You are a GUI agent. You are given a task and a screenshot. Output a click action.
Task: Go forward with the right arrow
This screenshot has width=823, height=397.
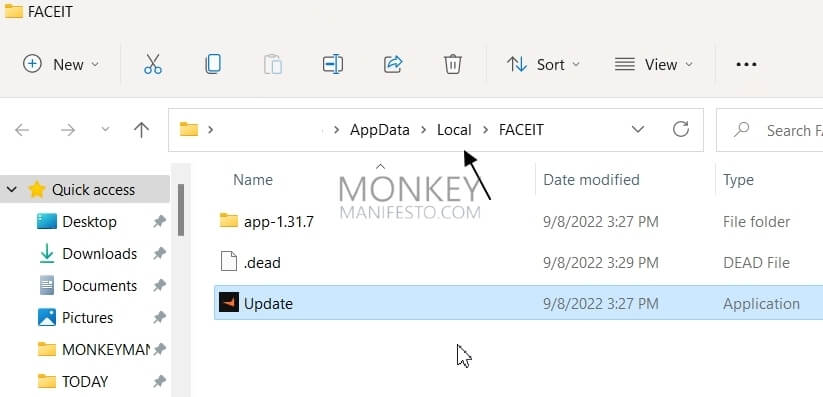tap(68, 130)
